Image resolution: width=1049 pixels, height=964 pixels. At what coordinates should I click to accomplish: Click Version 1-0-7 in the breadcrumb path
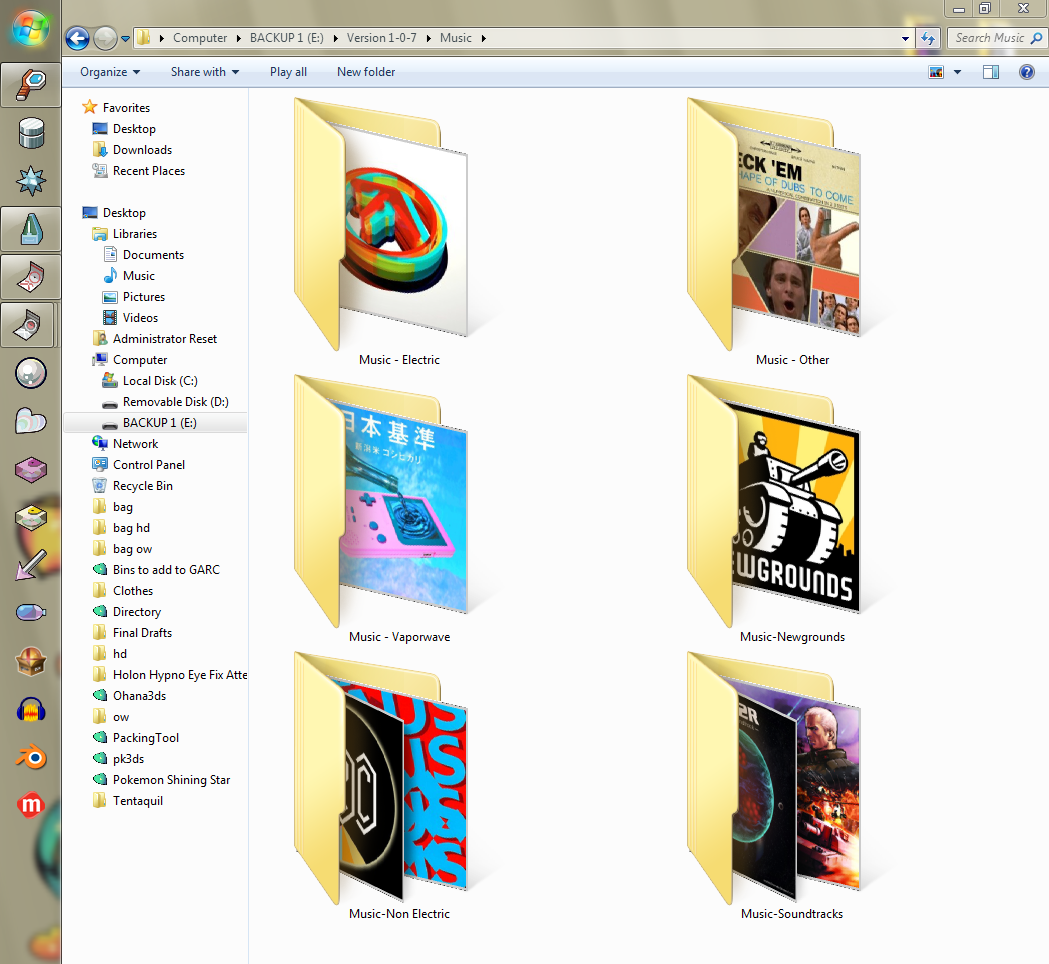point(381,38)
